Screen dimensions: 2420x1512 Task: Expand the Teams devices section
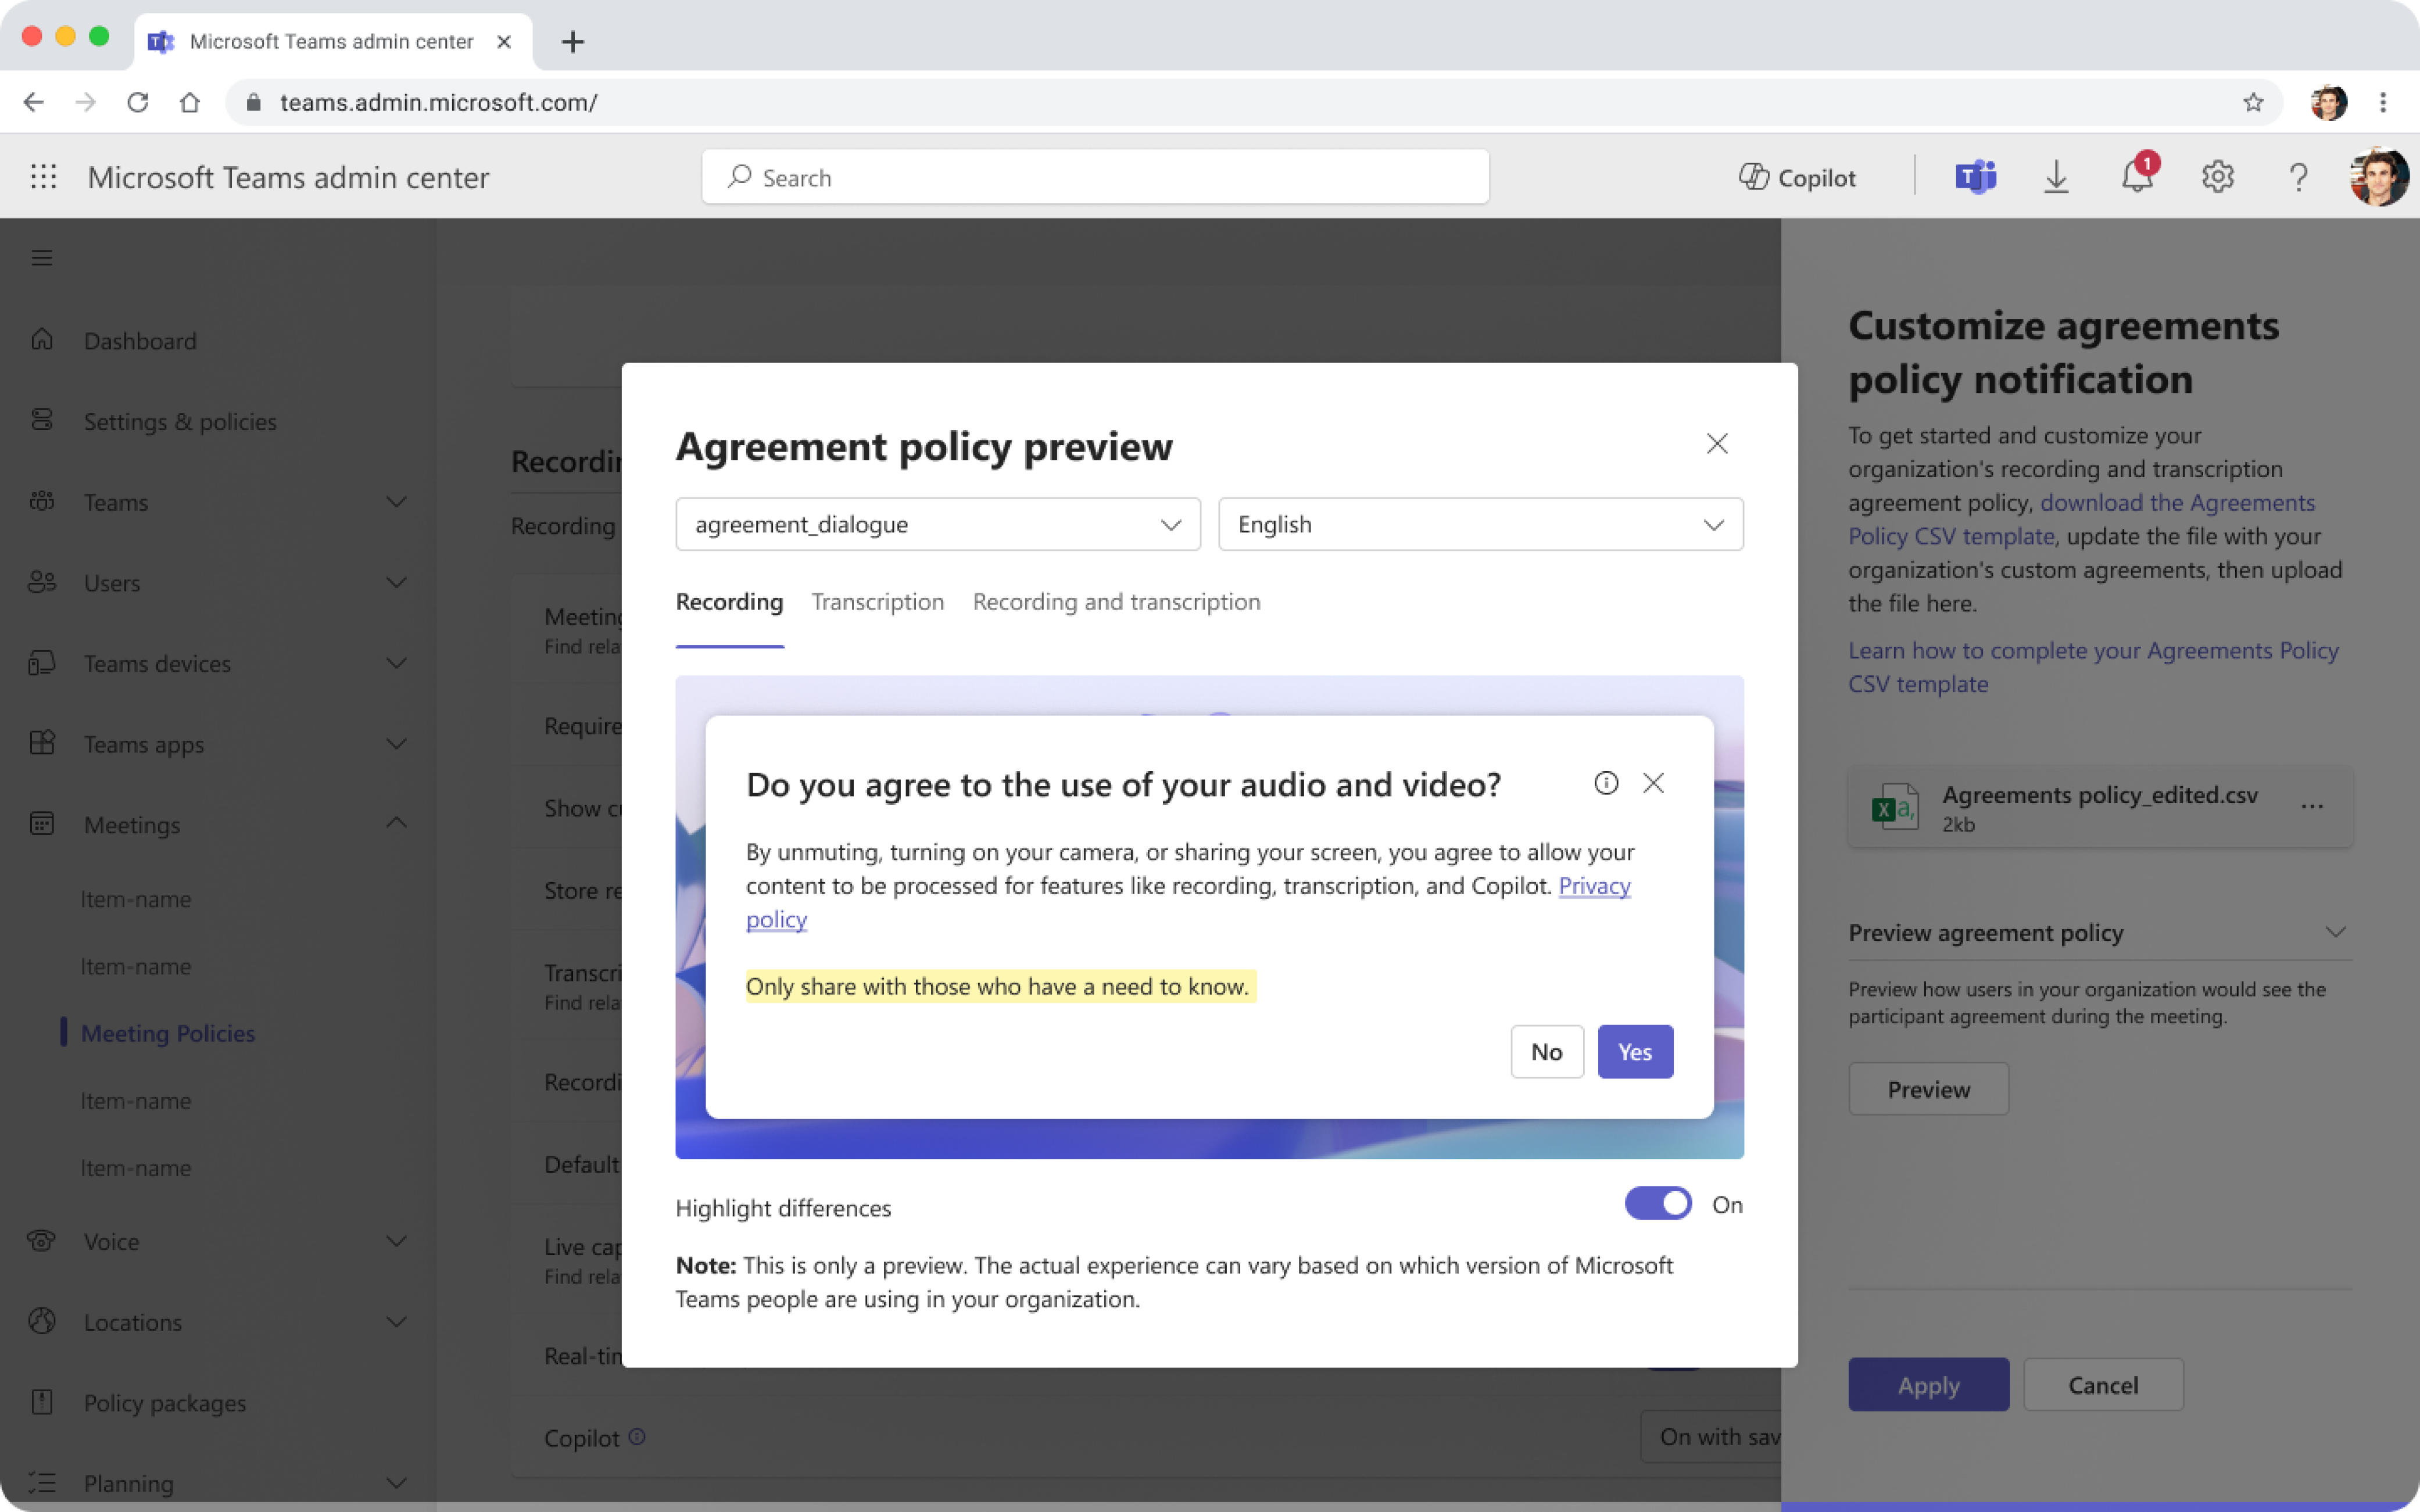coord(397,664)
